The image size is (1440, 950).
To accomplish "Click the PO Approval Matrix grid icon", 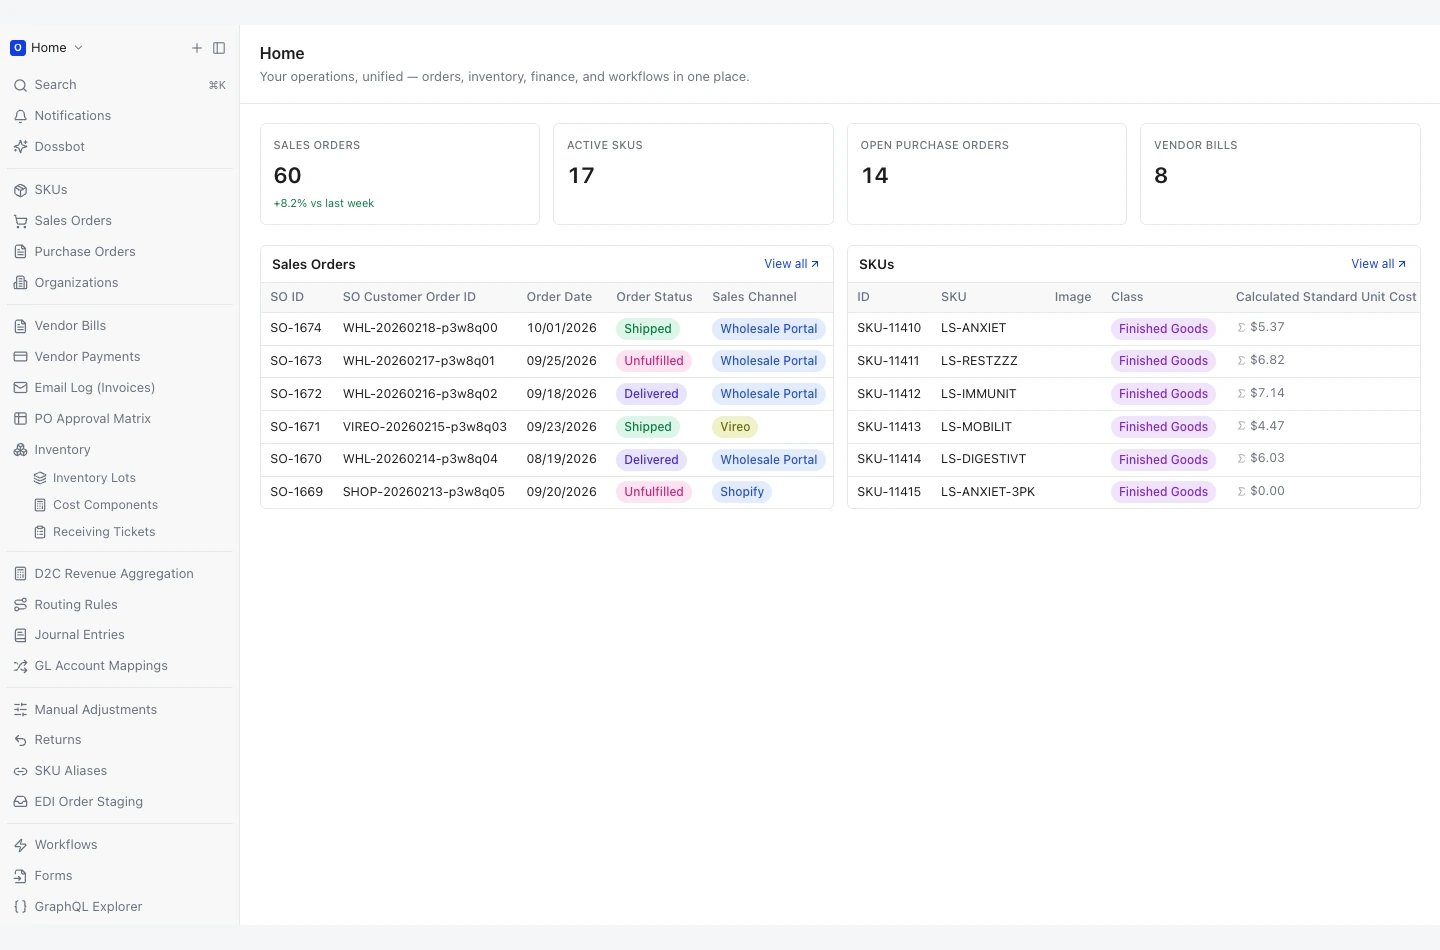I will (x=20, y=419).
